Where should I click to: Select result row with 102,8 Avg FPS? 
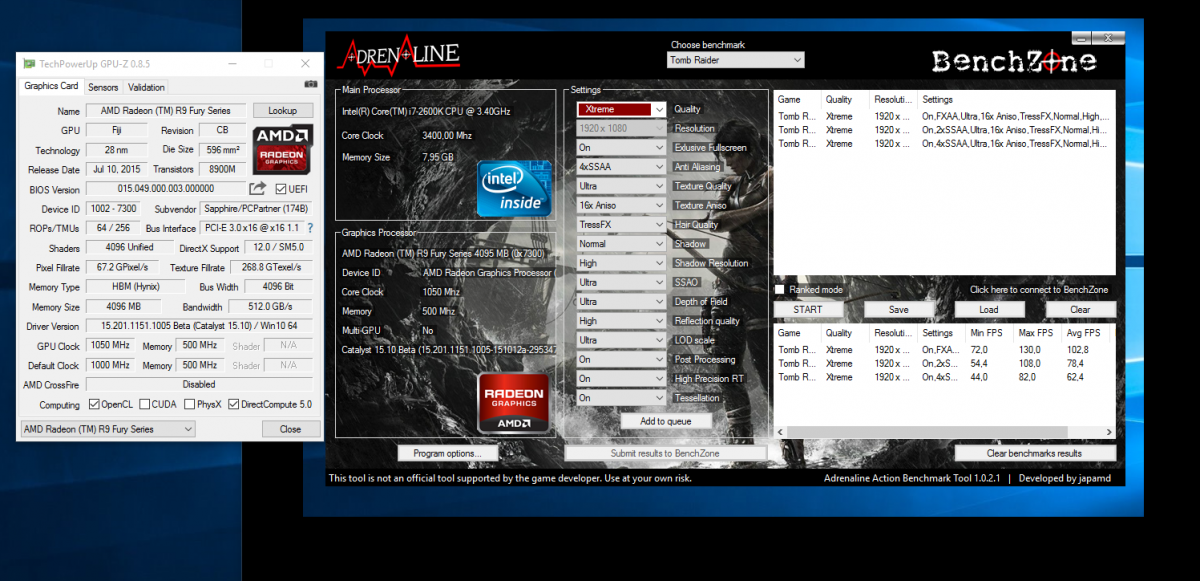pos(944,350)
